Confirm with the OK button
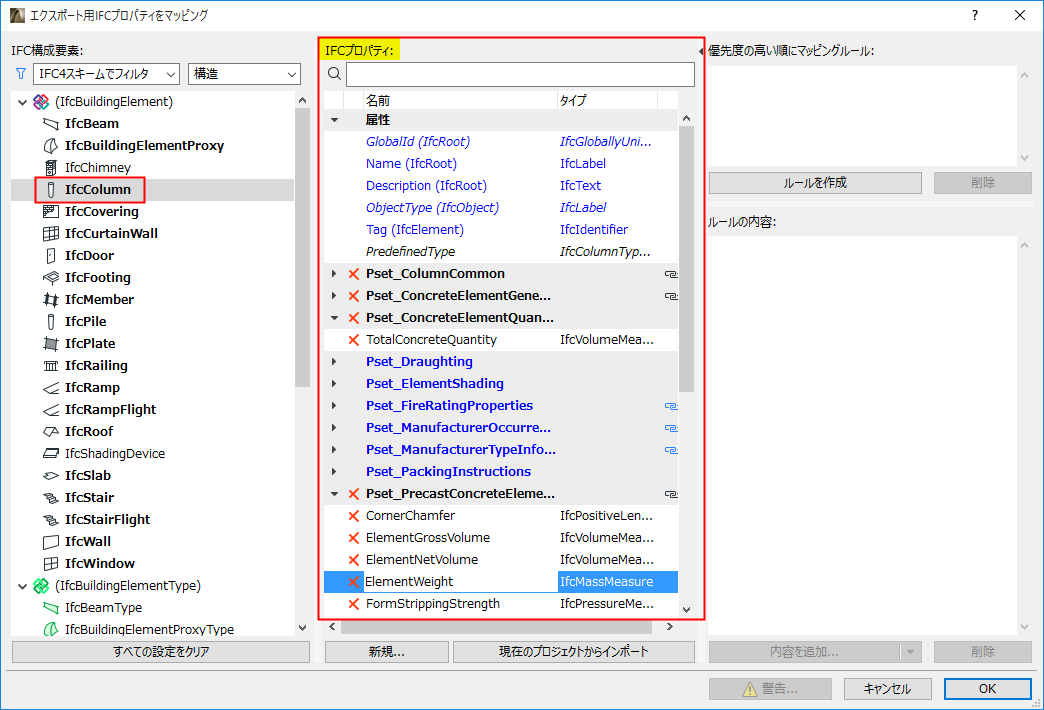 click(x=987, y=689)
